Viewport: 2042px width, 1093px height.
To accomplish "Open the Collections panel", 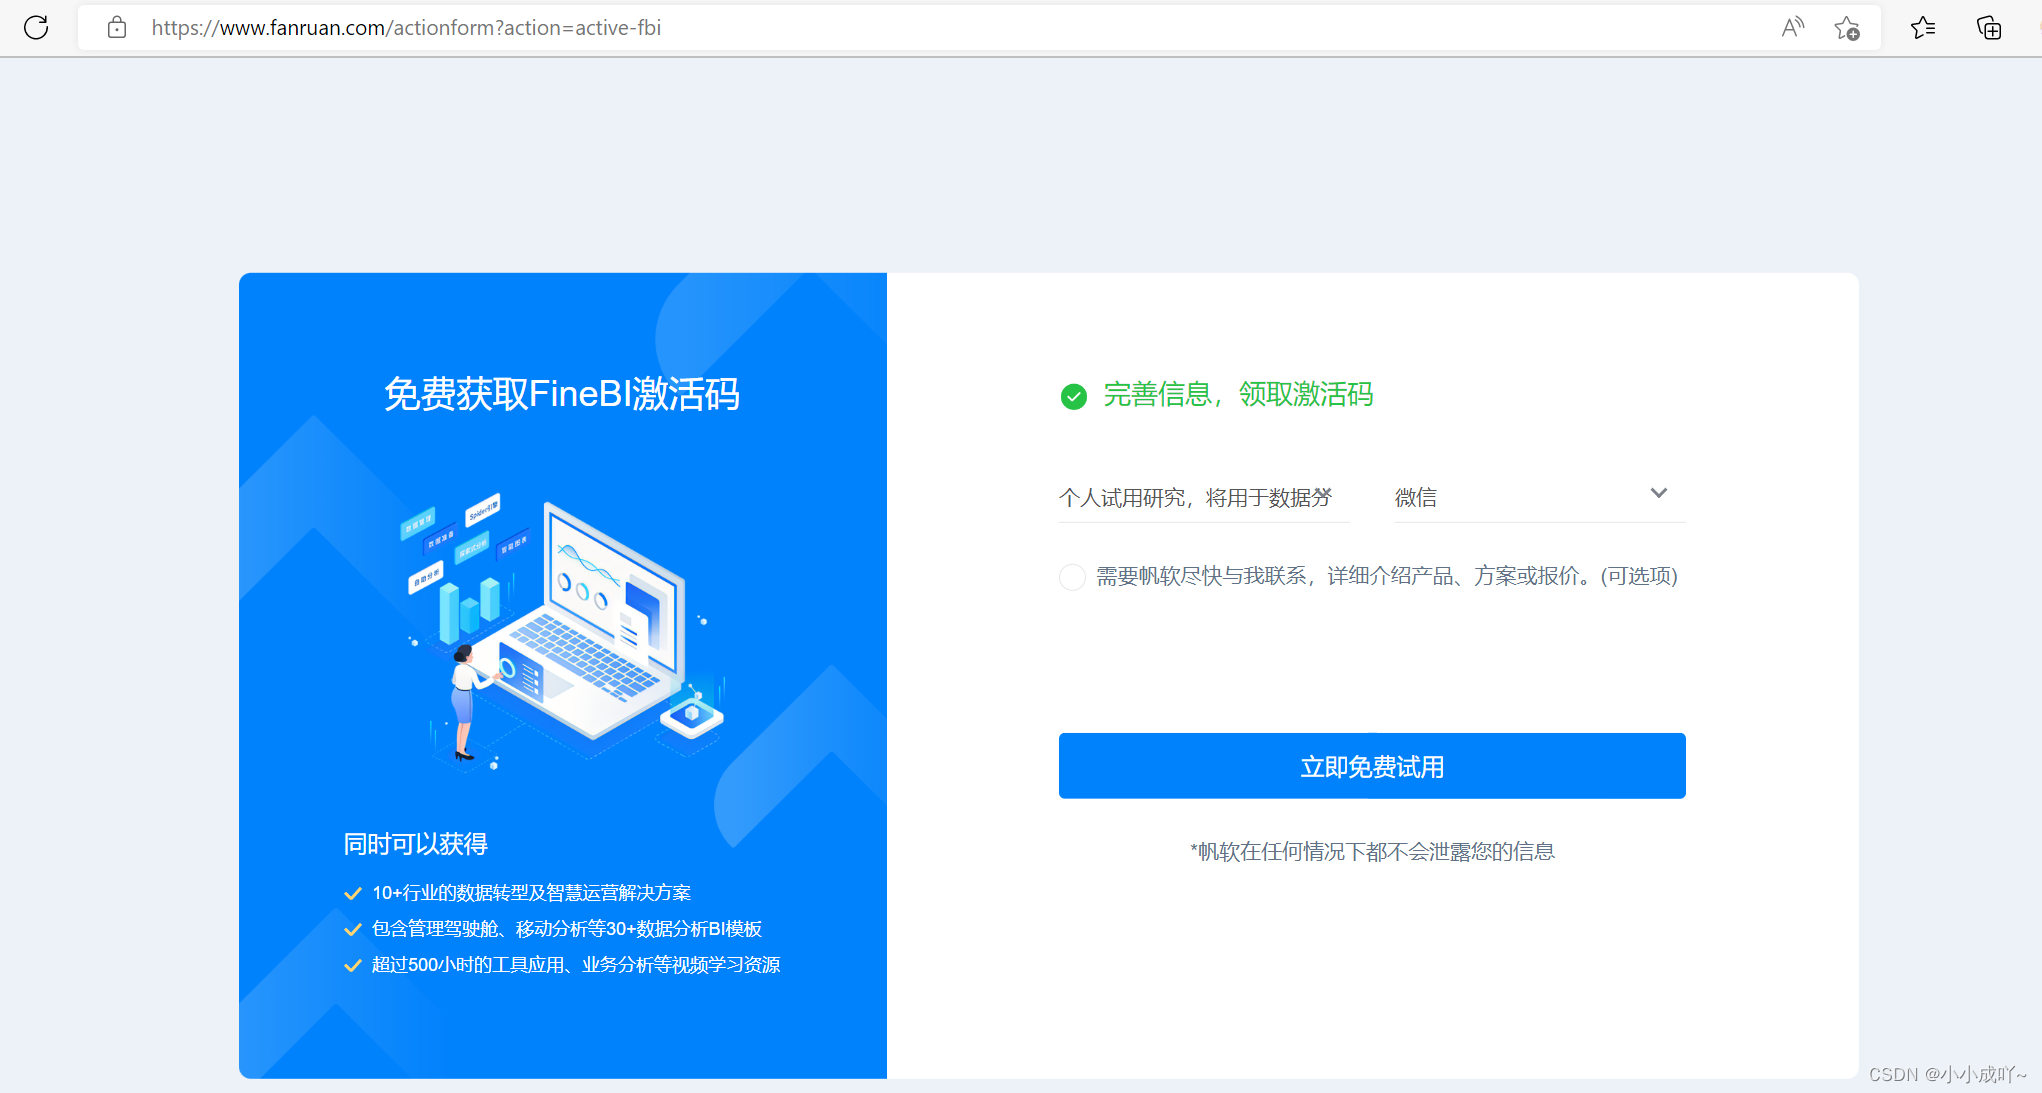I will (x=1989, y=28).
